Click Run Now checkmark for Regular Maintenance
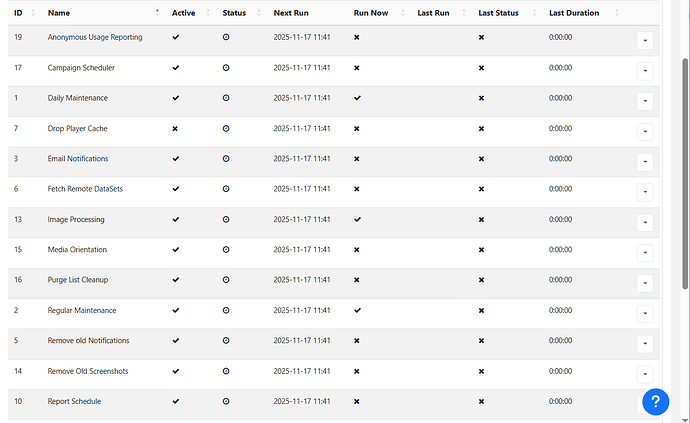 click(x=358, y=311)
